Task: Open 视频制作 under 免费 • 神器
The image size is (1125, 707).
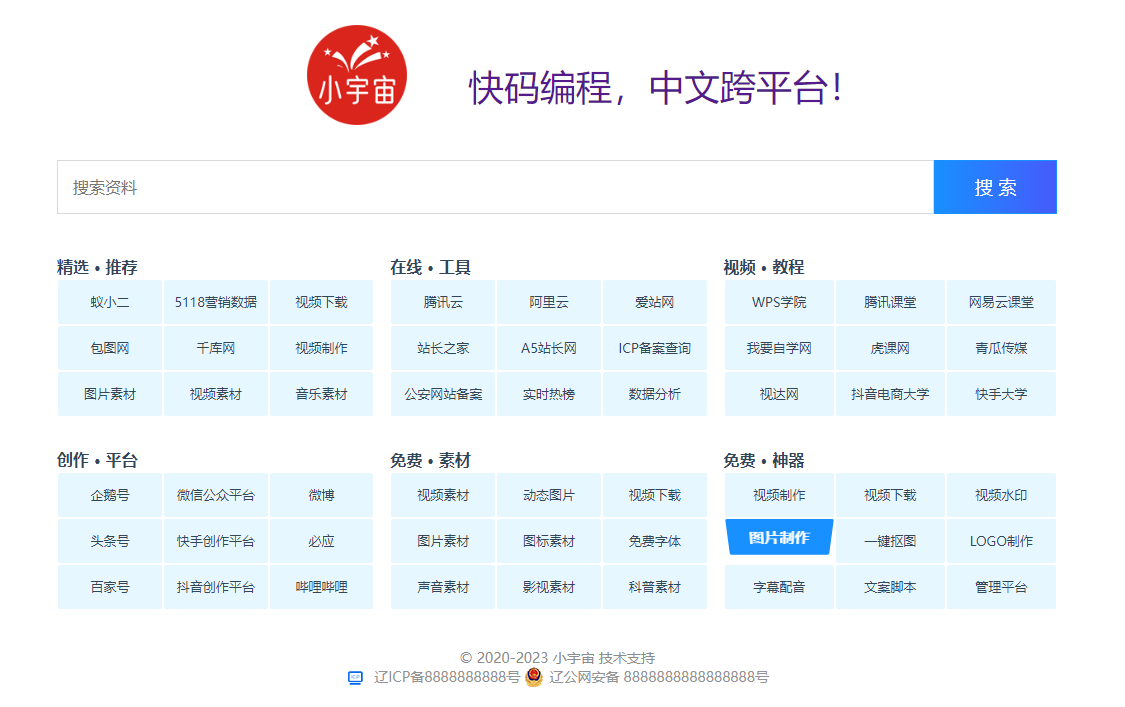Action: (779, 495)
